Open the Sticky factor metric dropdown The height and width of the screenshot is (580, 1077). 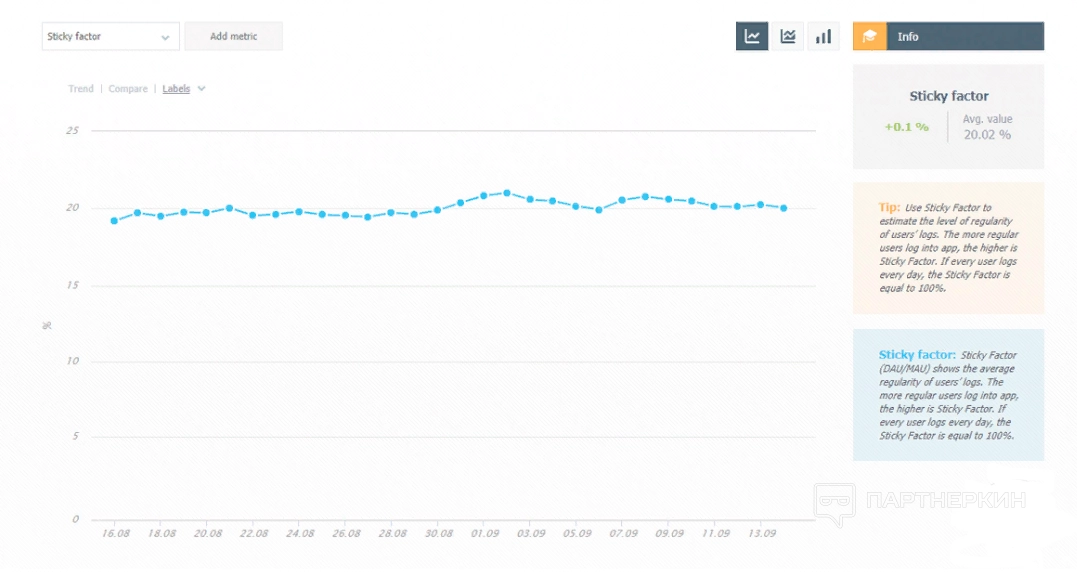point(110,37)
